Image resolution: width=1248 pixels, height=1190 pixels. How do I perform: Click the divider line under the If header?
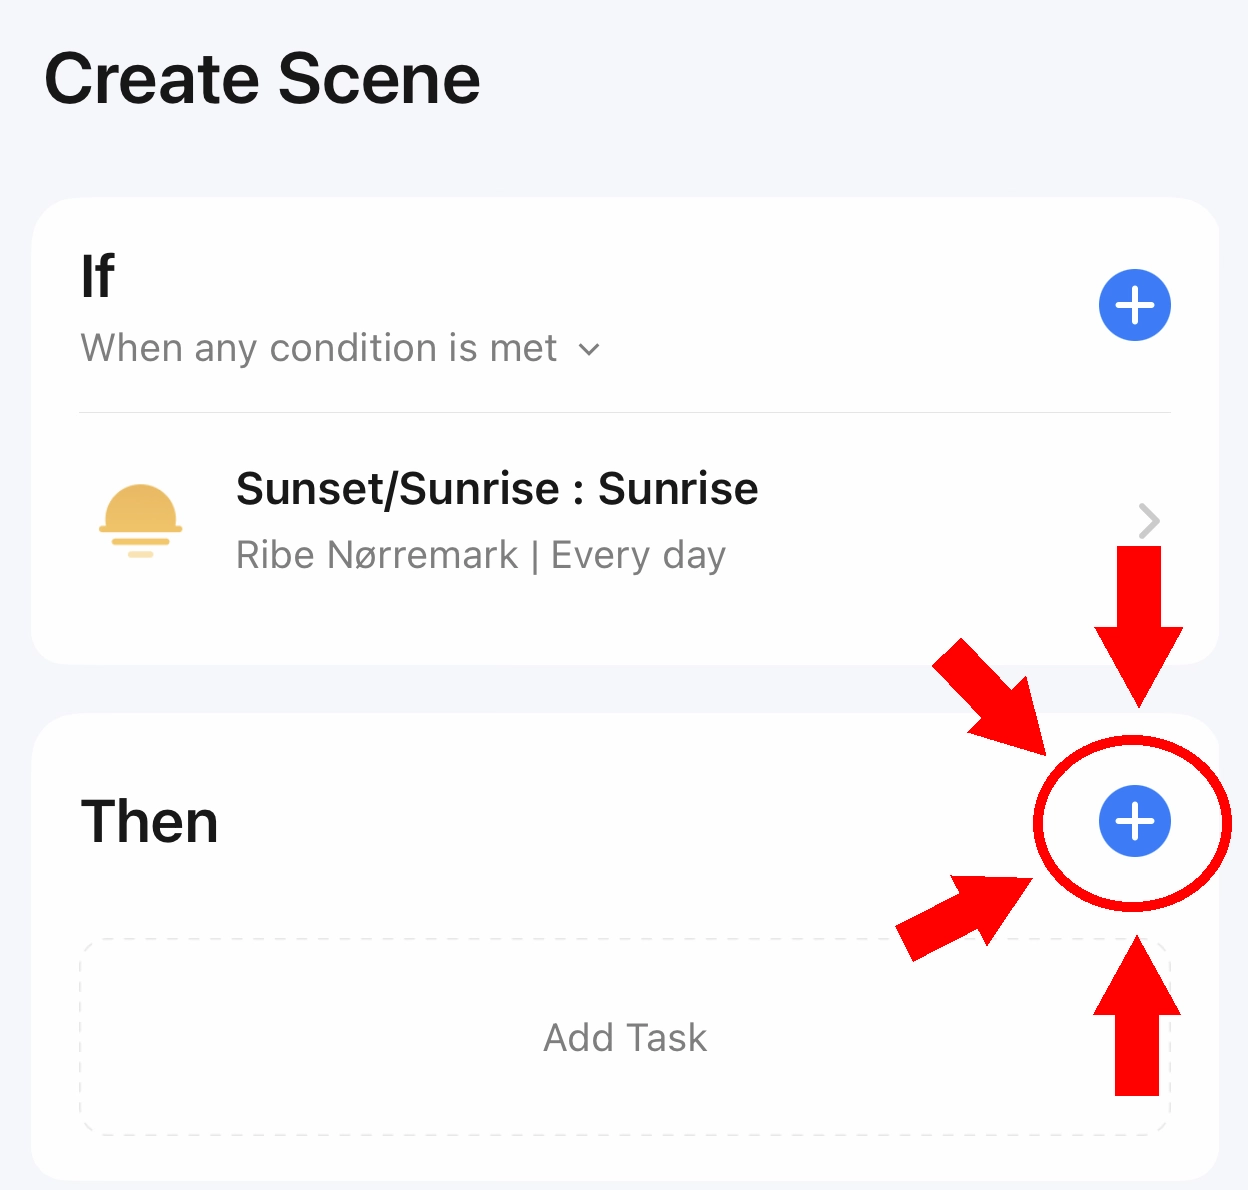[x=625, y=412]
